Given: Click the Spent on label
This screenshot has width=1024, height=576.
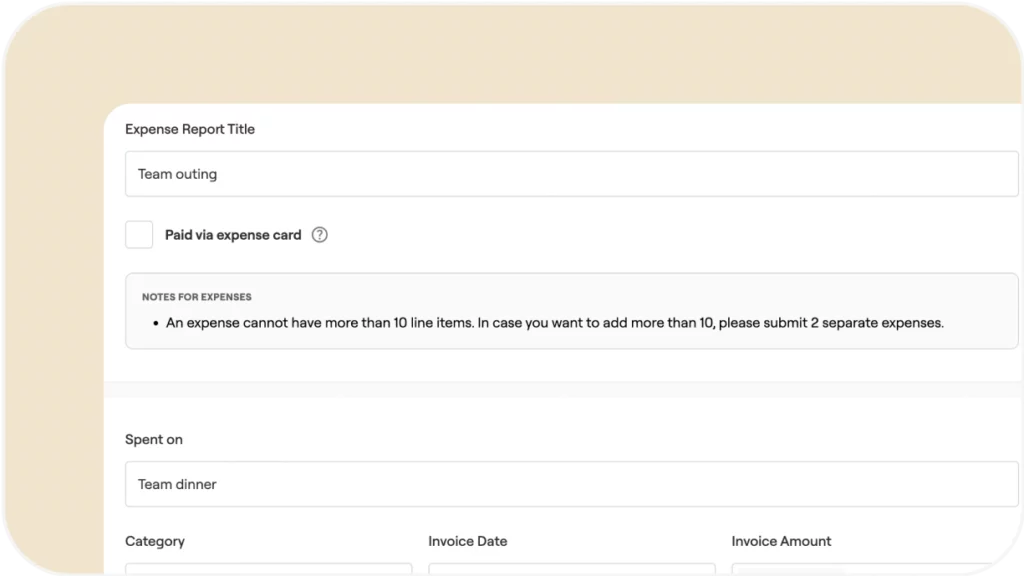Looking at the screenshot, I should pos(154,440).
